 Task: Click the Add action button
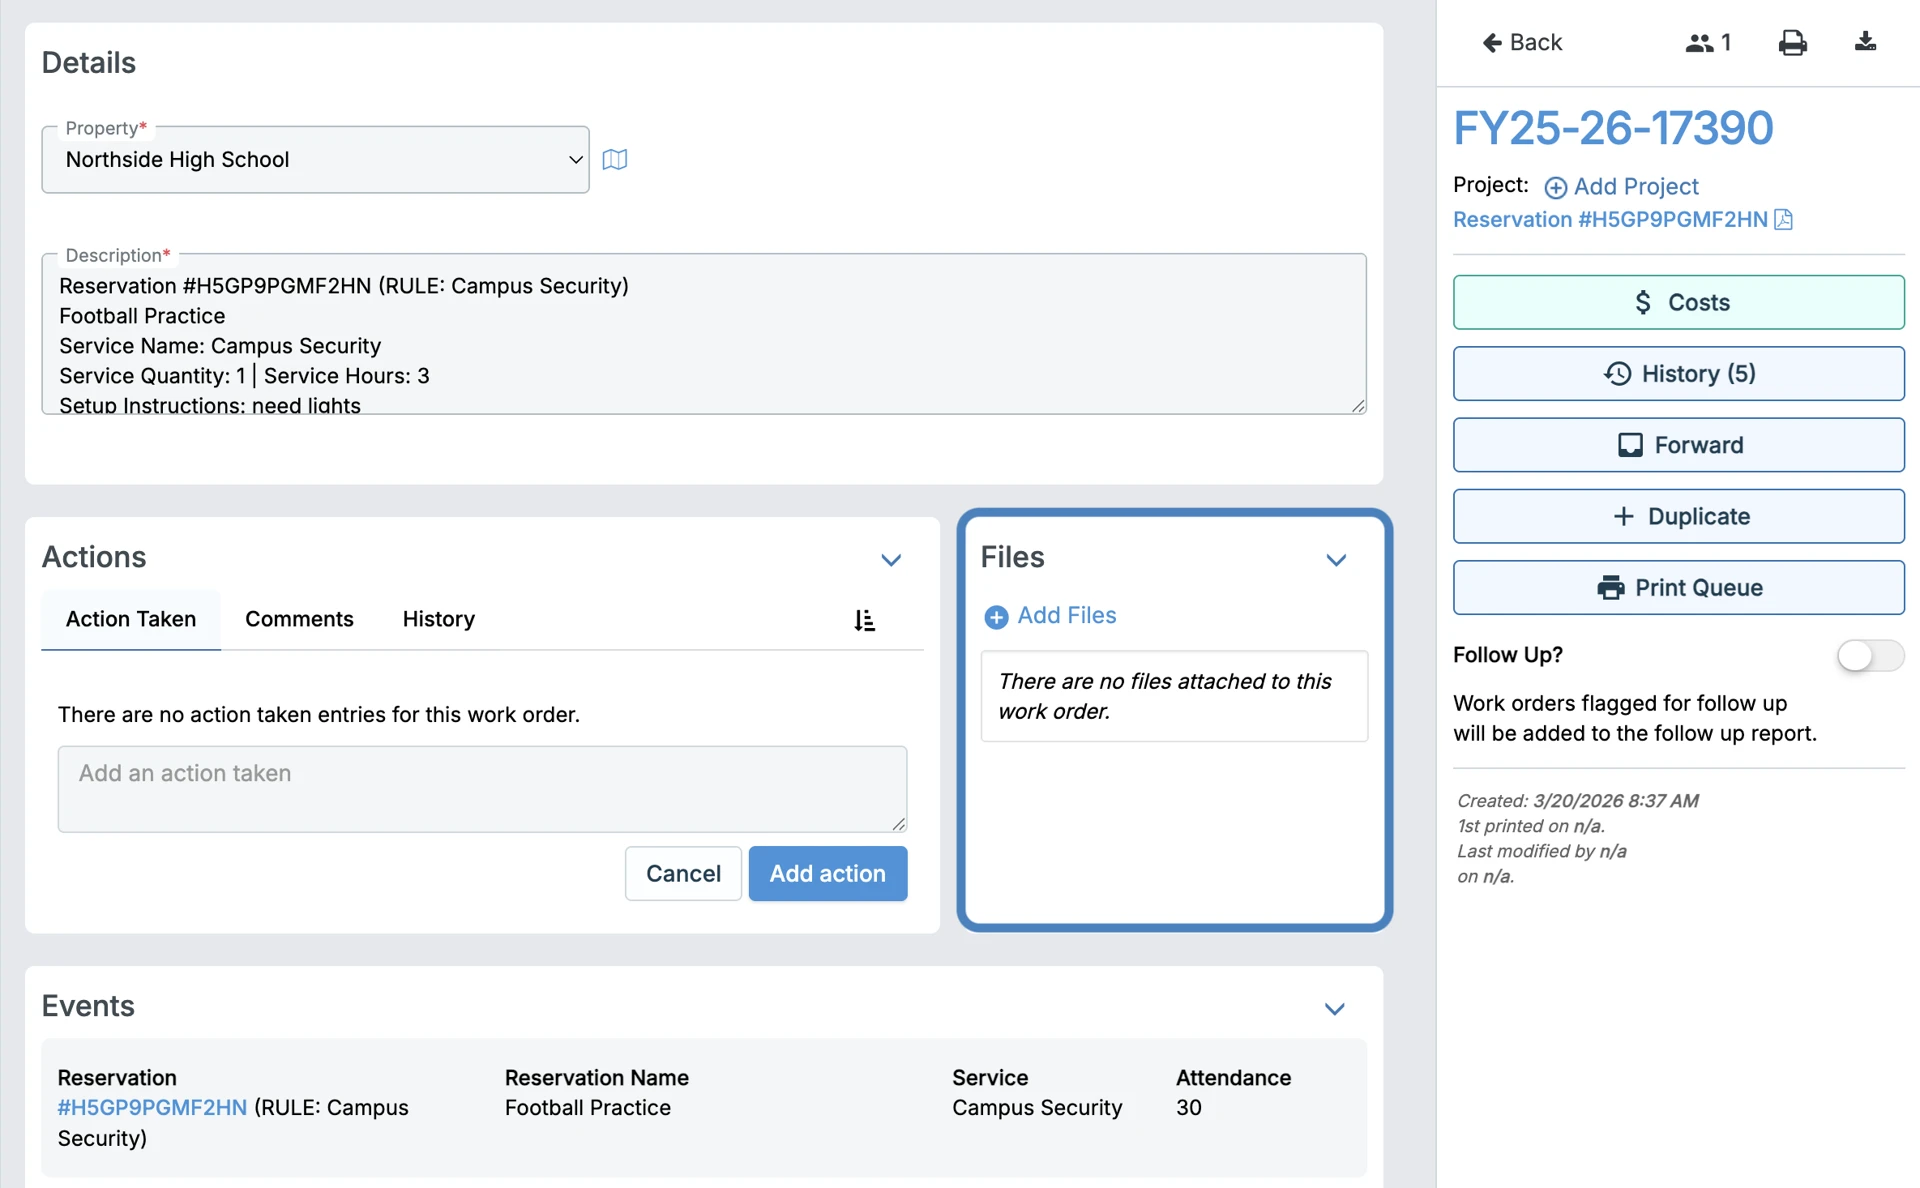click(x=827, y=873)
